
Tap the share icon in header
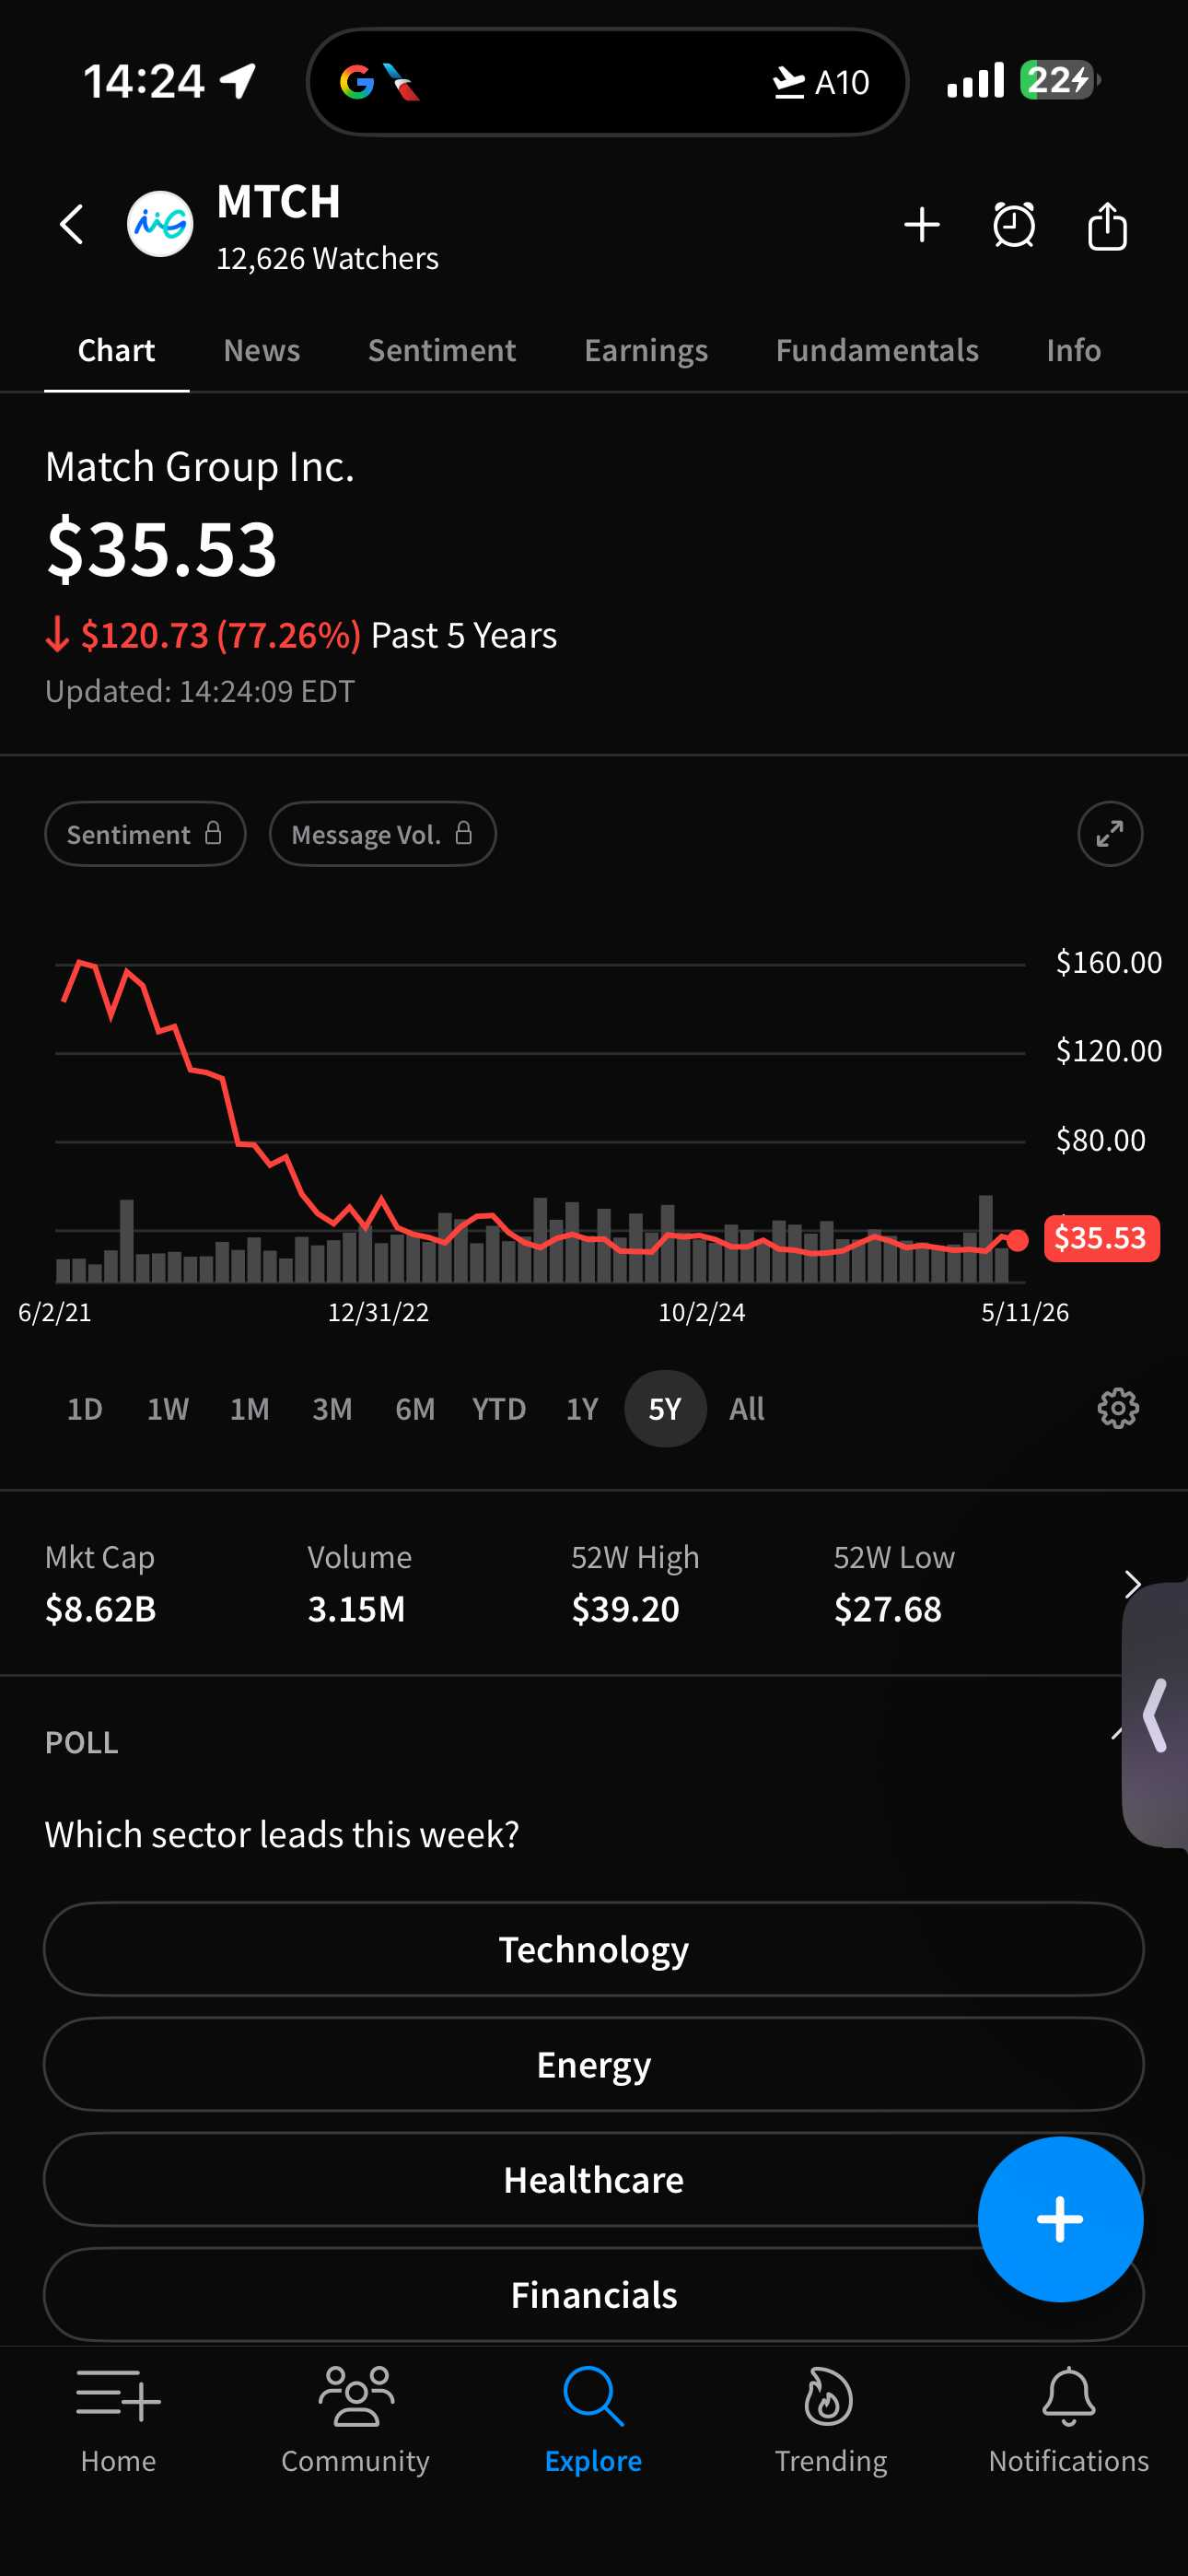[1107, 225]
